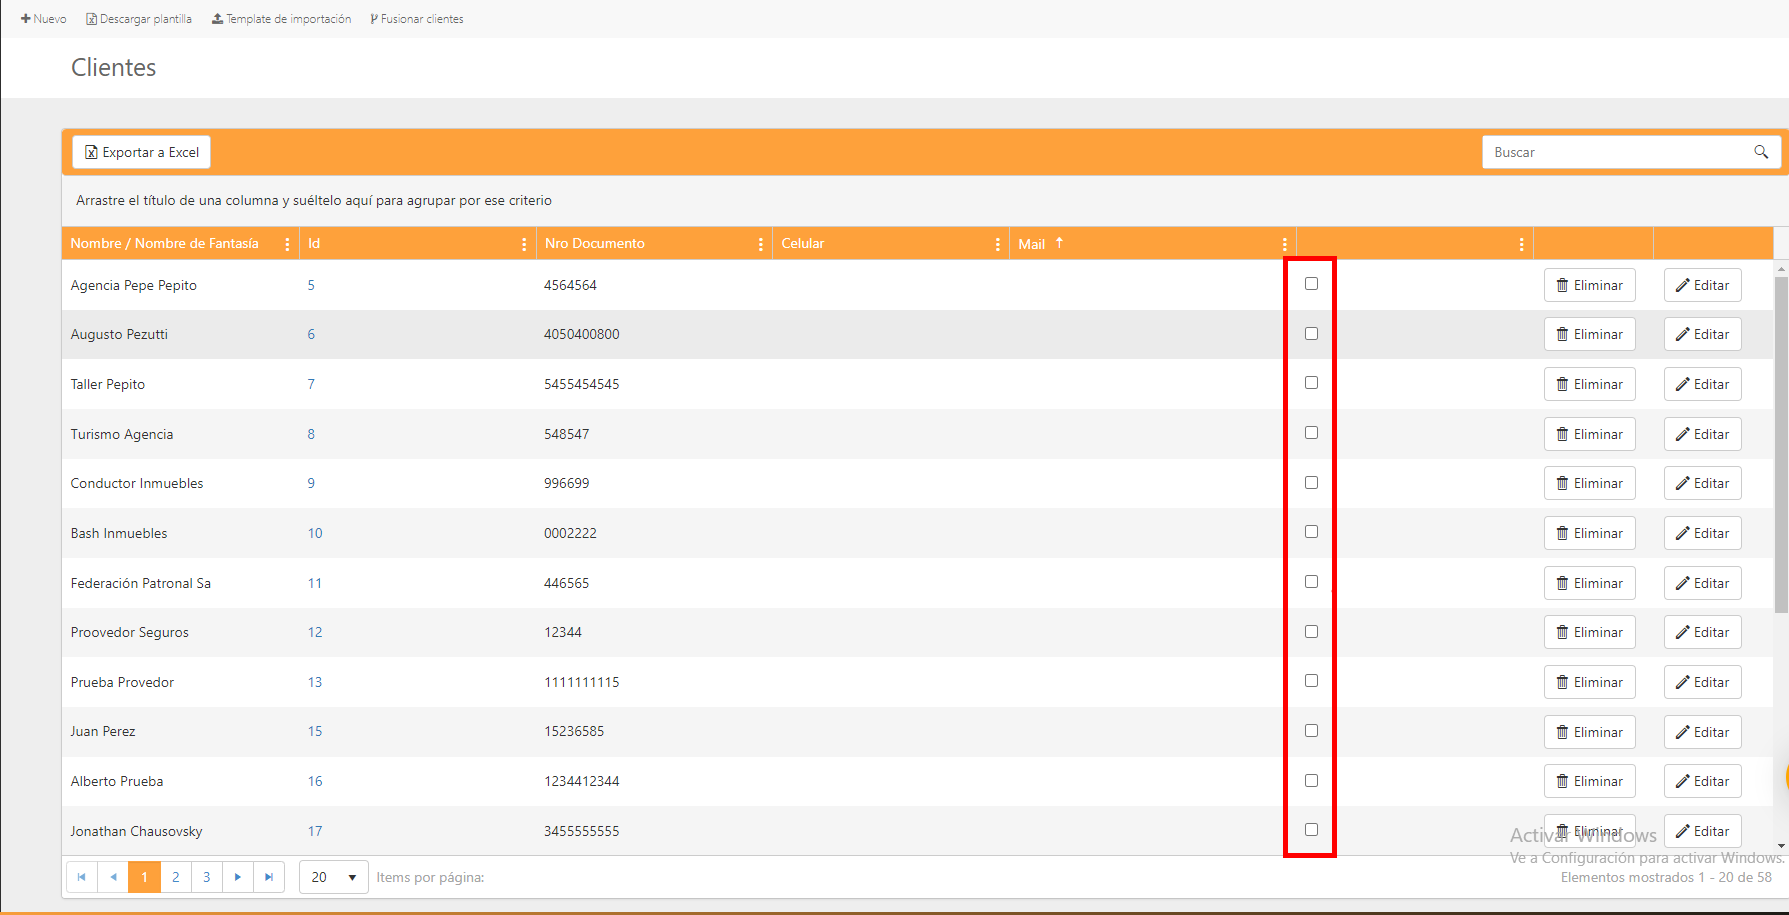The image size is (1789, 915).
Task: Open Fusionar clientes from top menu
Action: pos(417,19)
